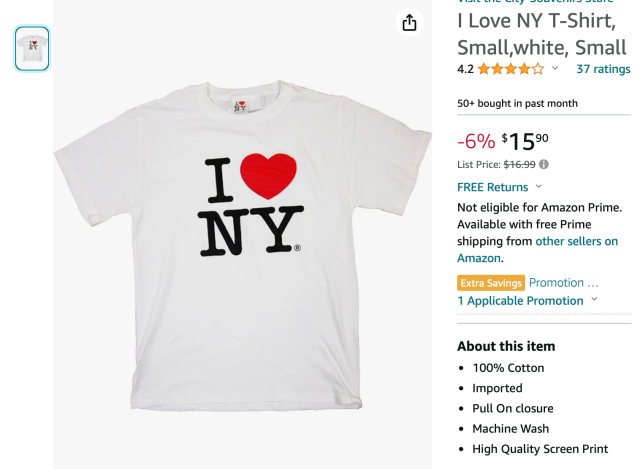
Task: Click the 4.2 rating number
Action: (465, 69)
